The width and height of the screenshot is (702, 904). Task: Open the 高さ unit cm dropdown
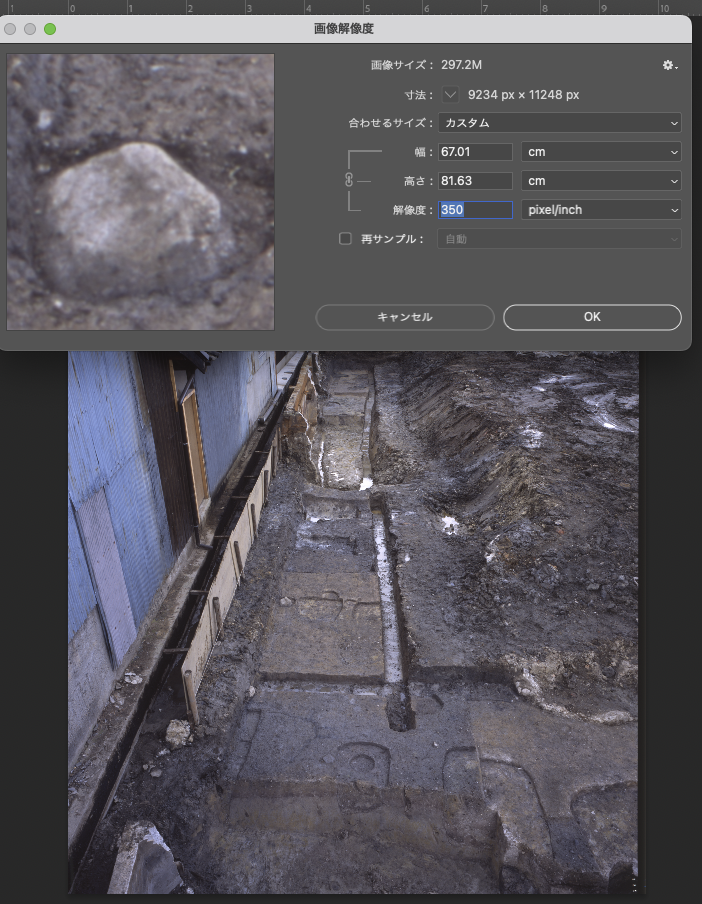[600, 181]
